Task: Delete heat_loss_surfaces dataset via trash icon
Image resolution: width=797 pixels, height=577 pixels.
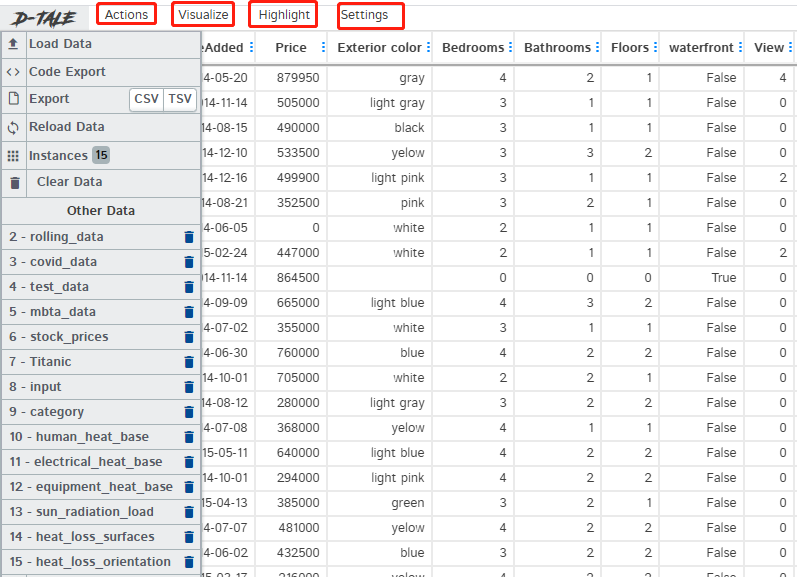Action: coord(189,537)
